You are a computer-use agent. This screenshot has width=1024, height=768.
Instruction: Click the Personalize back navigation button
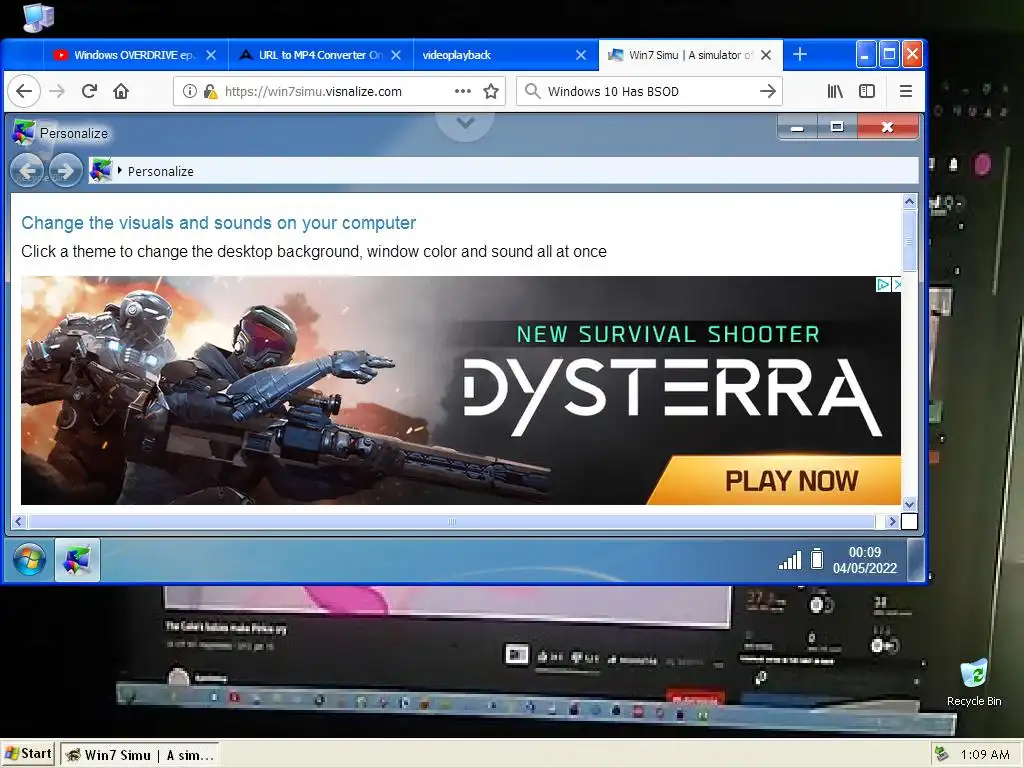(27, 170)
